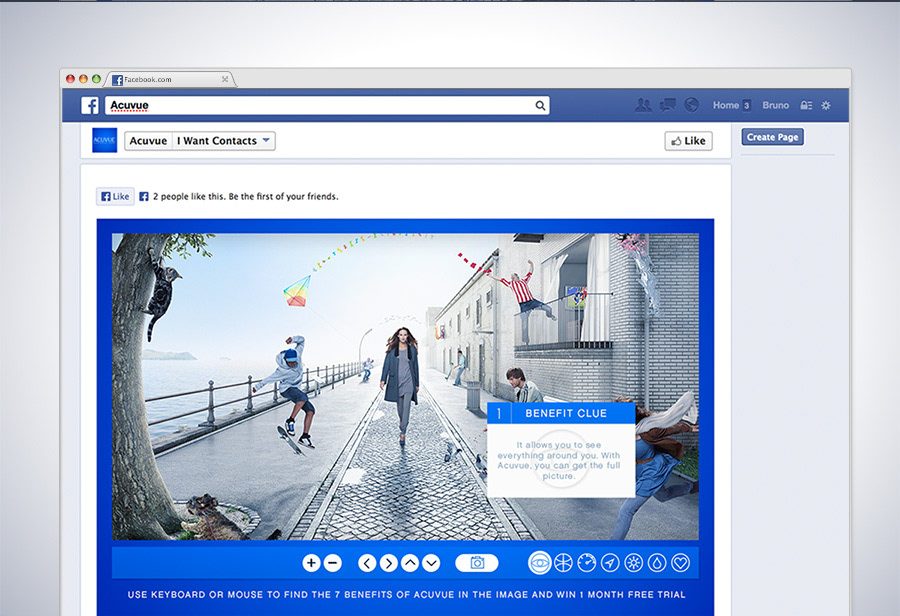This screenshot has height=616, width=900.
Task: Click the cat climbing the tree
Action: coord(161,293)
